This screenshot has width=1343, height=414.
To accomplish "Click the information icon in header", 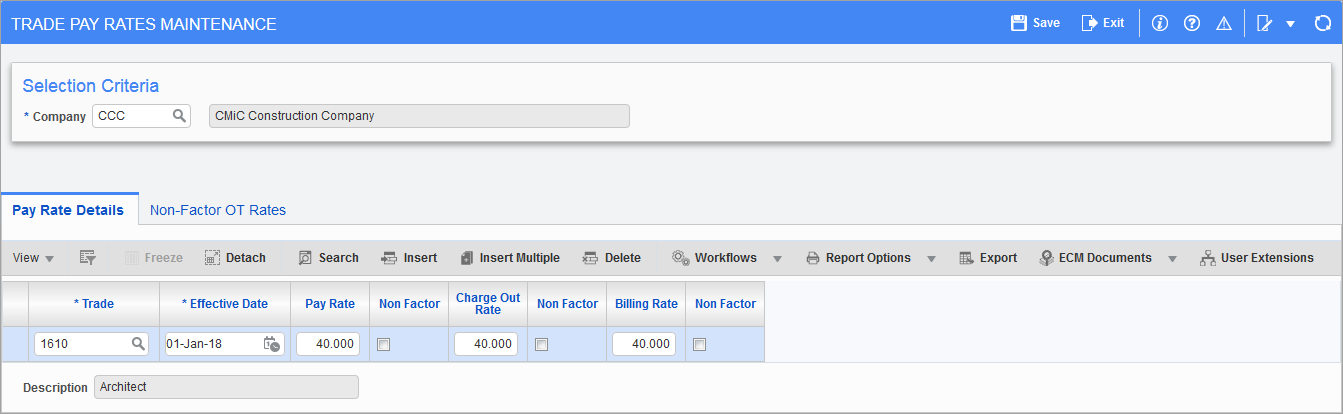I will pyautogui.click(x=1160, y=23).
